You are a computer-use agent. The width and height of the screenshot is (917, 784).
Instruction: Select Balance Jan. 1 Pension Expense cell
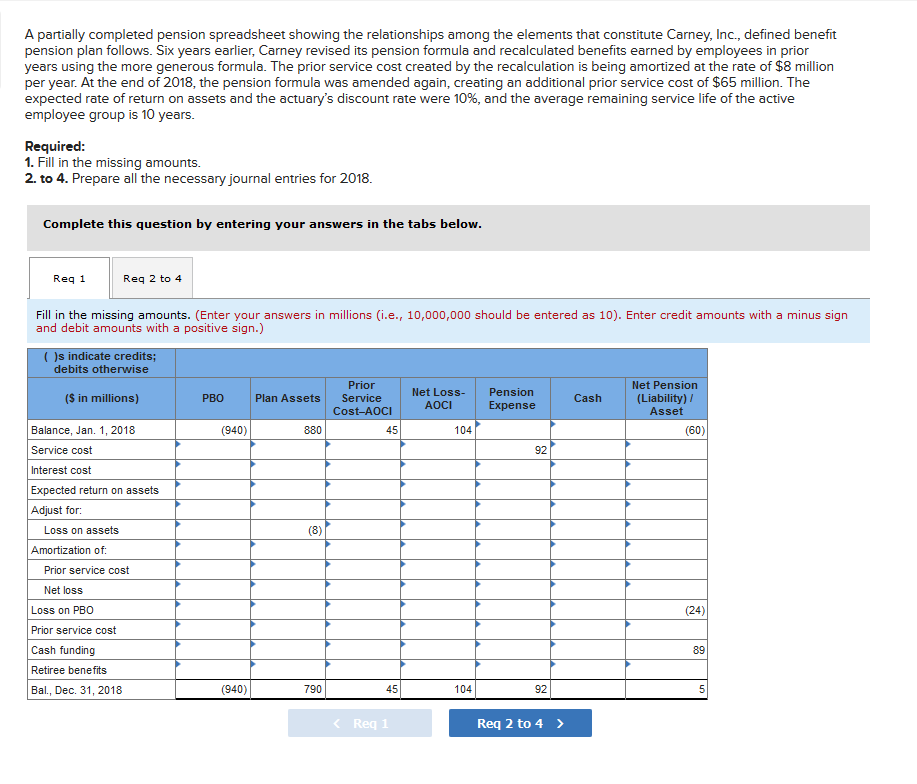coord(512,430)
